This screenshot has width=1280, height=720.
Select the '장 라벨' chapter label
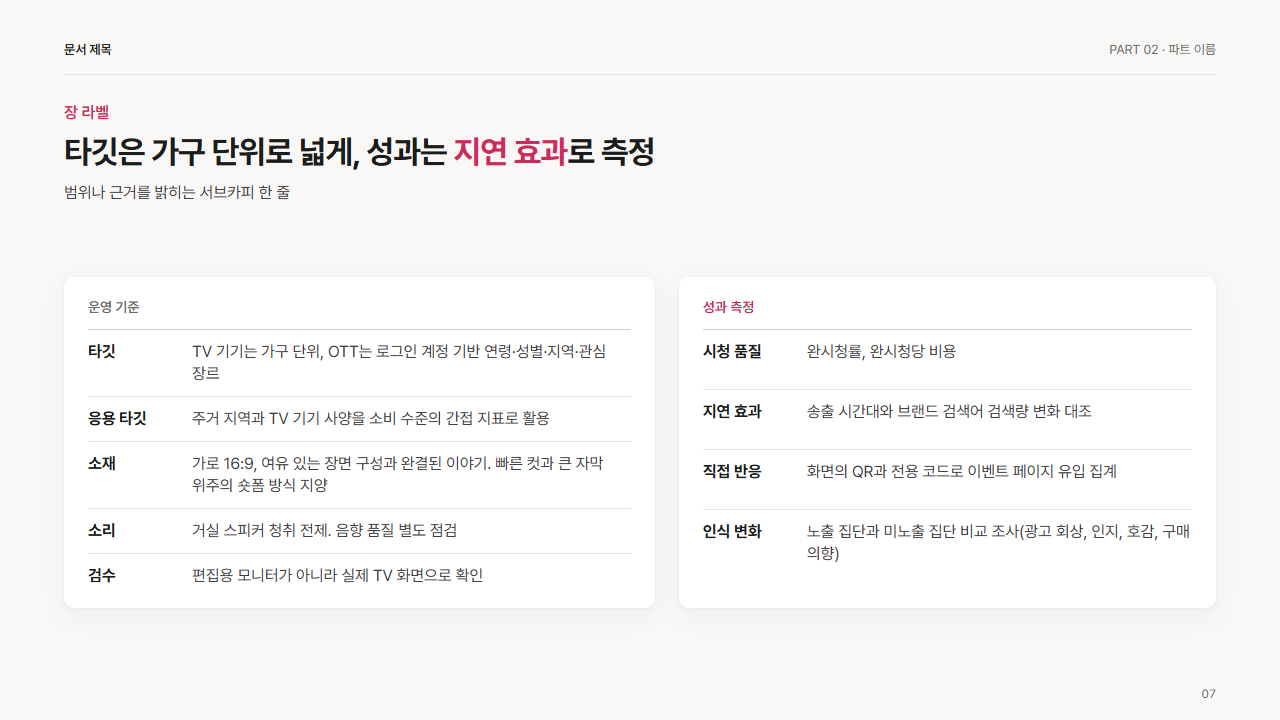point(86,112)
